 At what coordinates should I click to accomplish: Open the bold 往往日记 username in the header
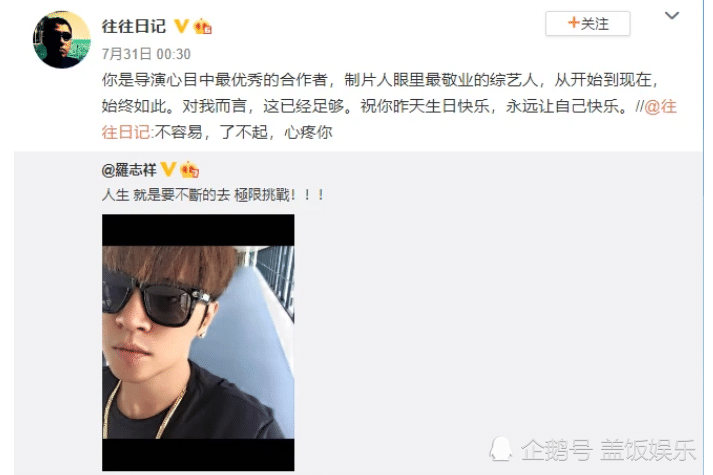[x=134, y=26]
